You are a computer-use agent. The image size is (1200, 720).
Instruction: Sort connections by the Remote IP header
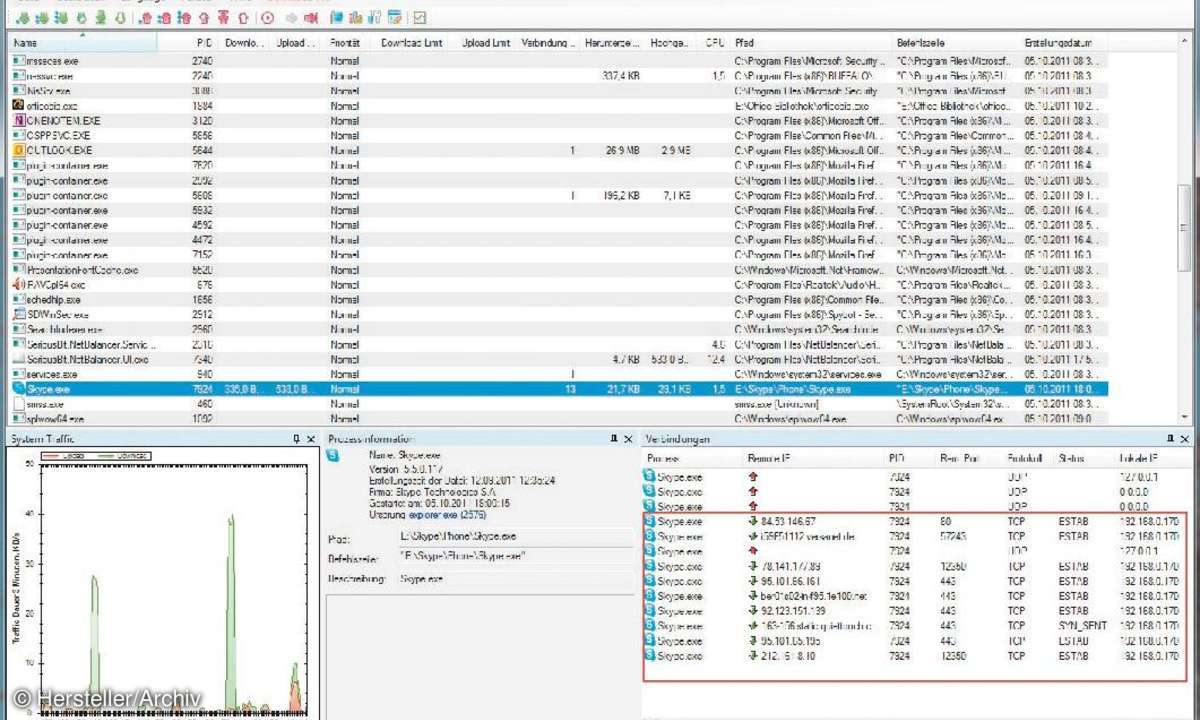pyautogui.click(x=815, y=457)
